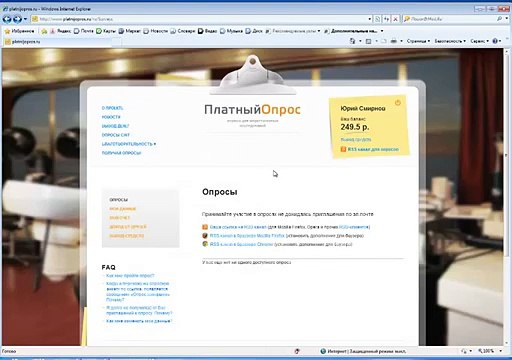Select the third orange sidebar item
The width and height of the screenshot is (512, 360).
[119, 218]
